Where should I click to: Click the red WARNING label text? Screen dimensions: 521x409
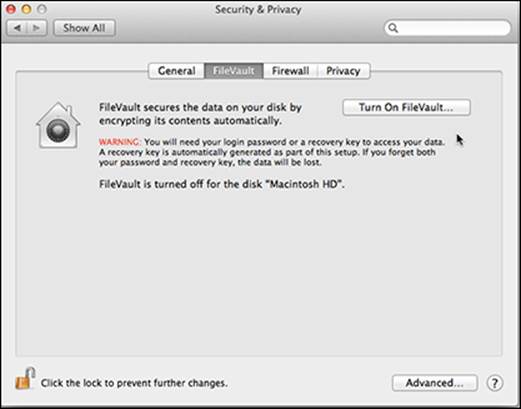click(120, 142)
